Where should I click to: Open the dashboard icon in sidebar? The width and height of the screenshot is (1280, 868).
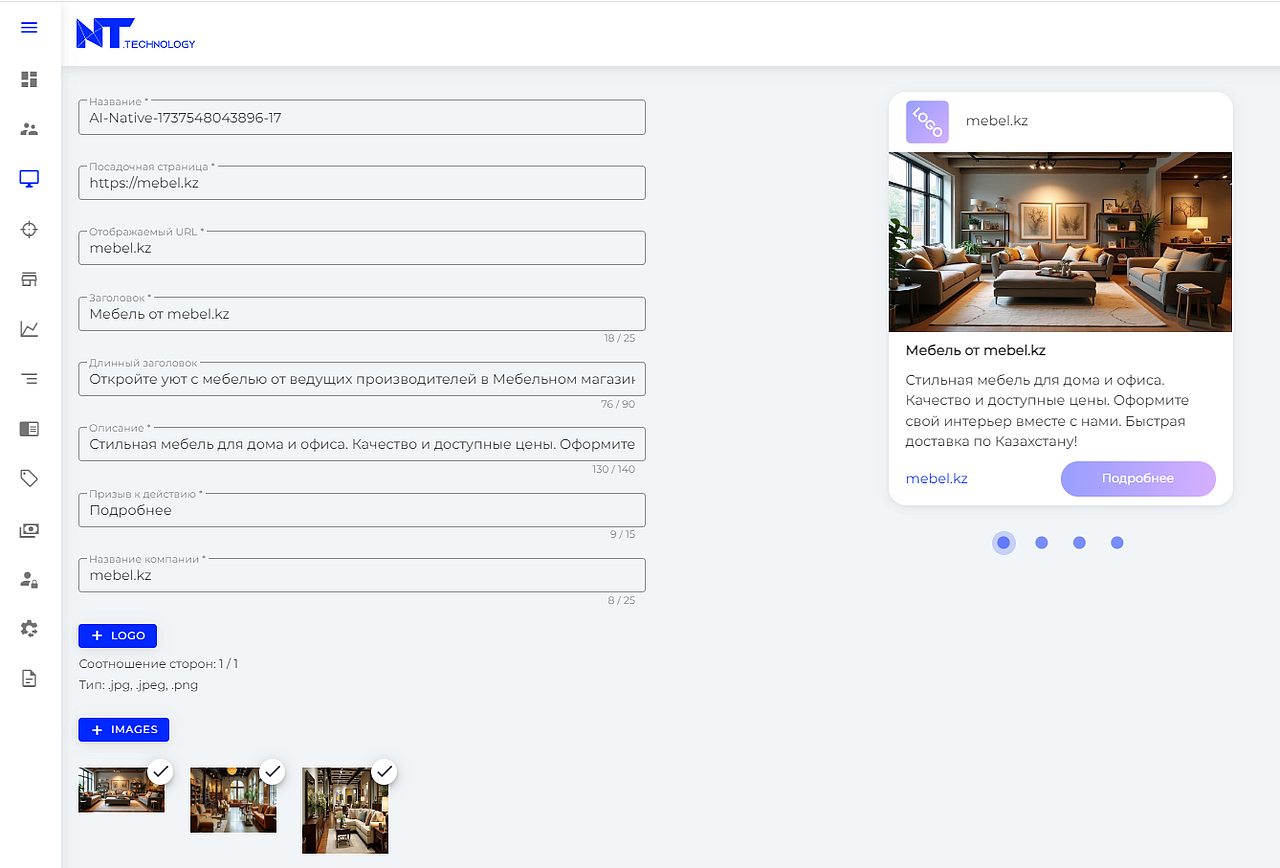(x=29, y=79)
